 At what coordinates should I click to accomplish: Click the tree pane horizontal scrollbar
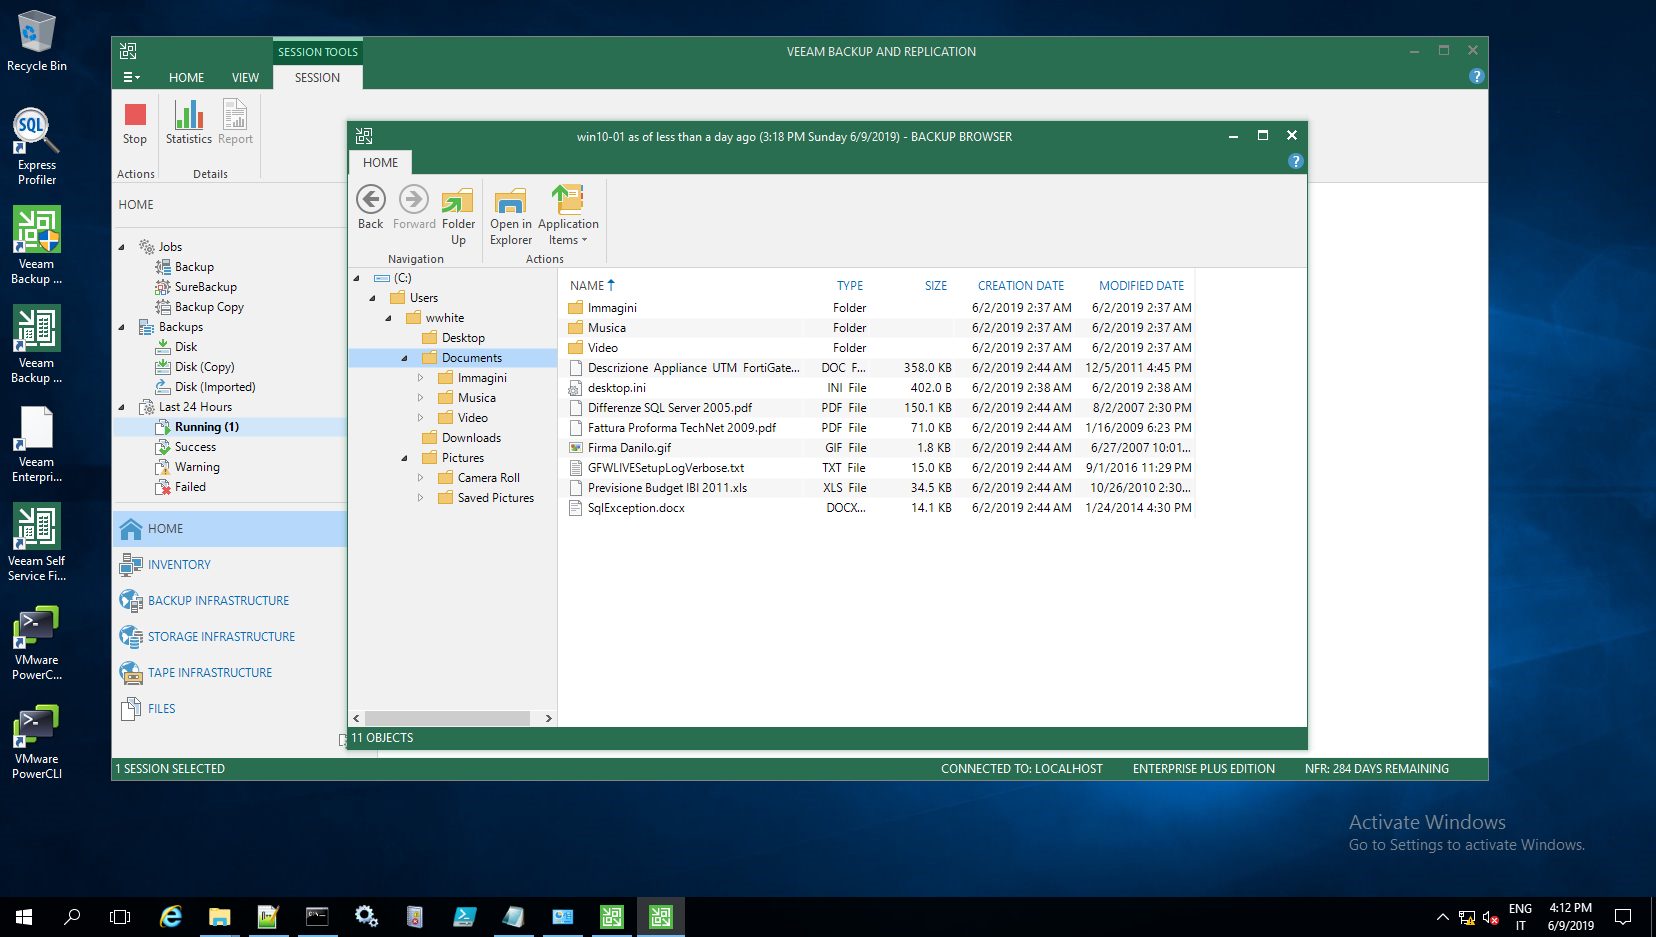(x=447, y=719)
